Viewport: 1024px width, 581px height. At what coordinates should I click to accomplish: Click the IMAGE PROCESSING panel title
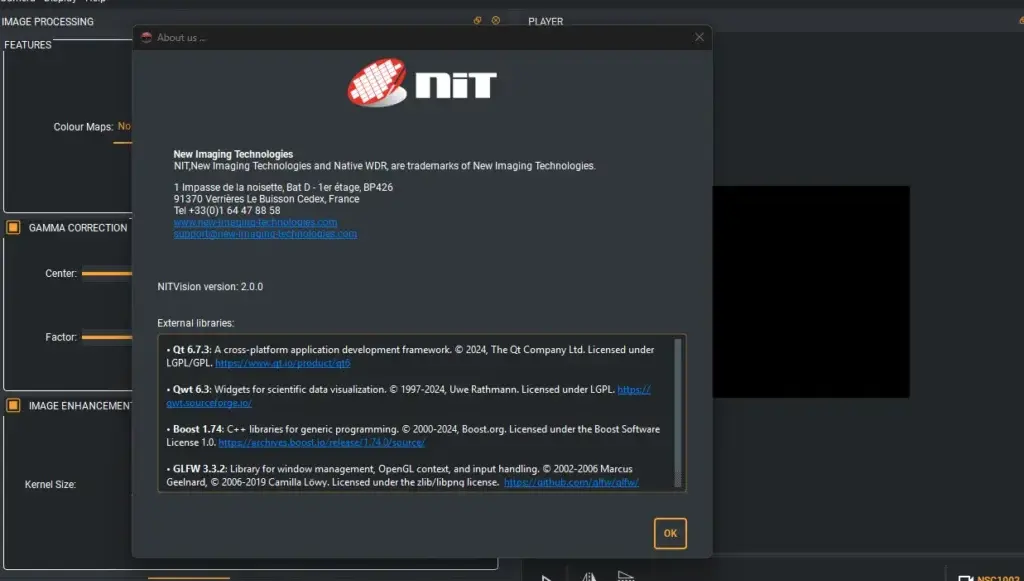coord(48,22)
